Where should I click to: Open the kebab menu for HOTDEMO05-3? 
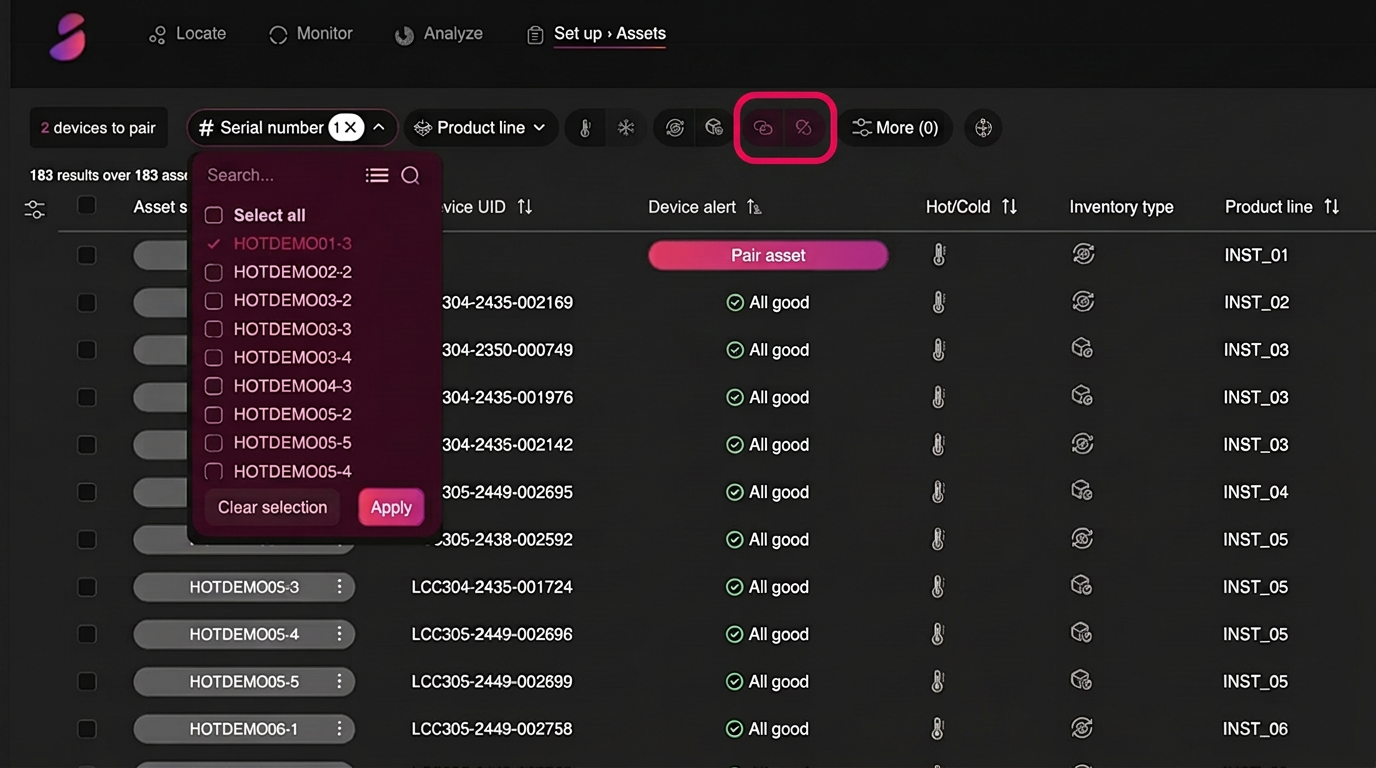pyautogui.click(x=340, y=587)
